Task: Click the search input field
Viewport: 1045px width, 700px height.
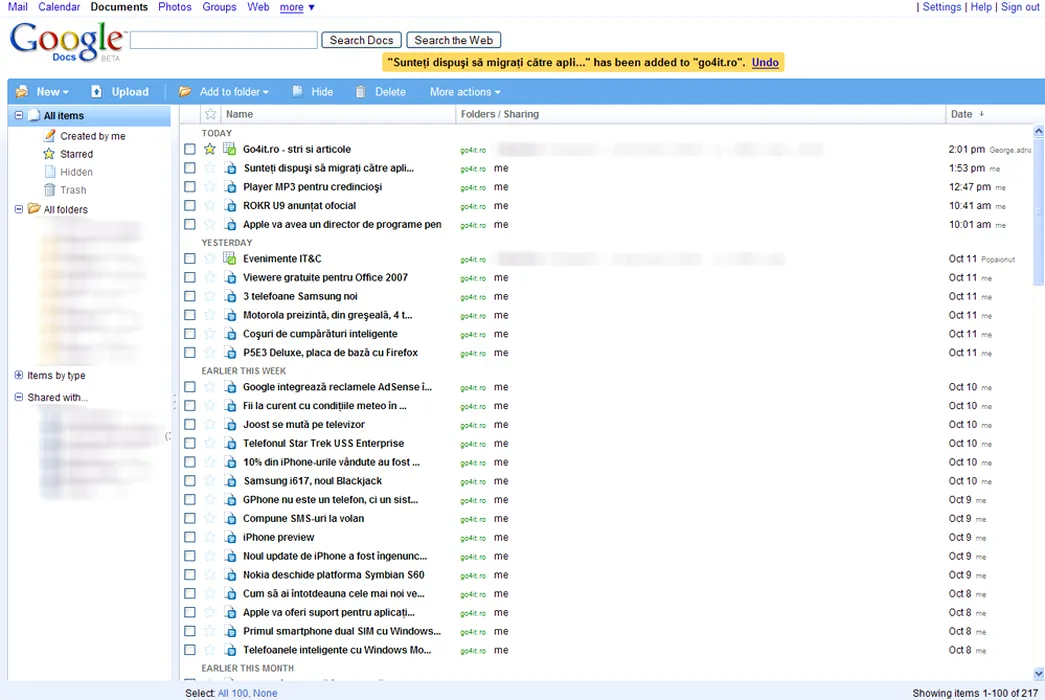Action: (223, 40)
